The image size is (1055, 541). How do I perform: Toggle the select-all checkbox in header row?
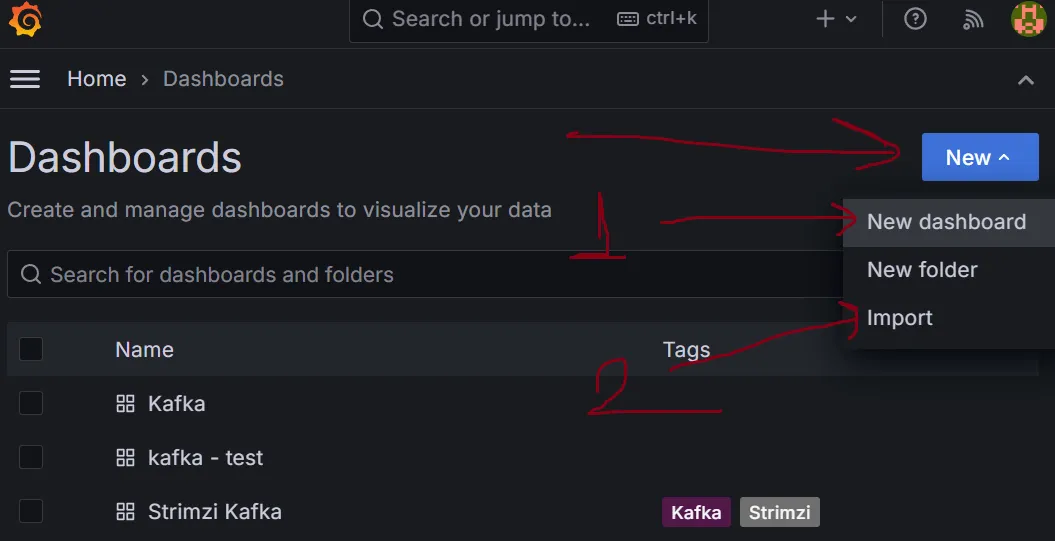pos(31,349)
